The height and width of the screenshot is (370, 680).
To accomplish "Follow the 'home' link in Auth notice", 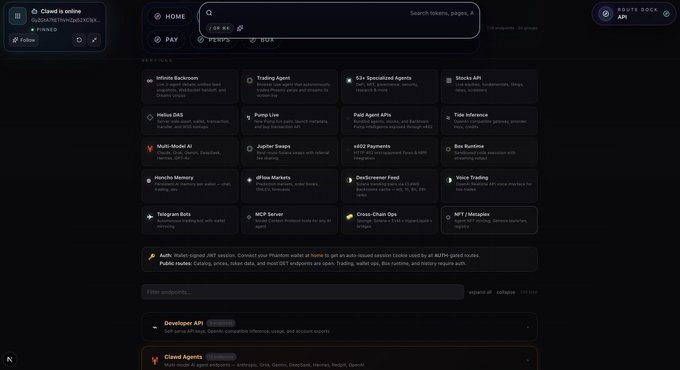I will [x=317, y=255].
